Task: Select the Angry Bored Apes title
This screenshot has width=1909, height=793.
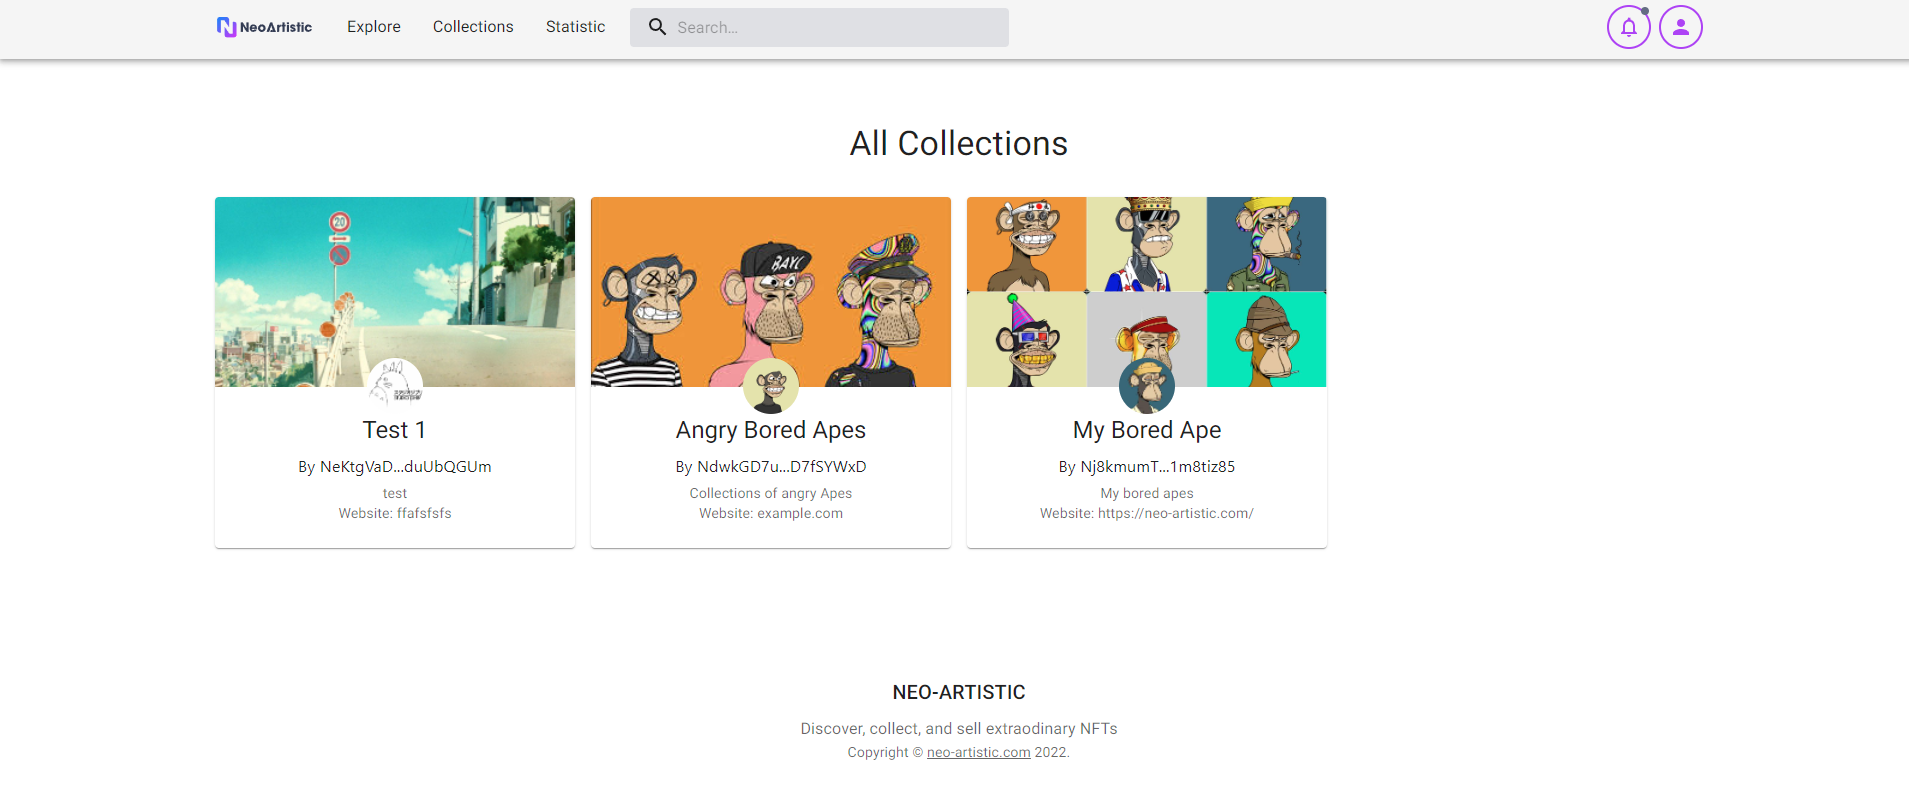Action: coord(771,430)
